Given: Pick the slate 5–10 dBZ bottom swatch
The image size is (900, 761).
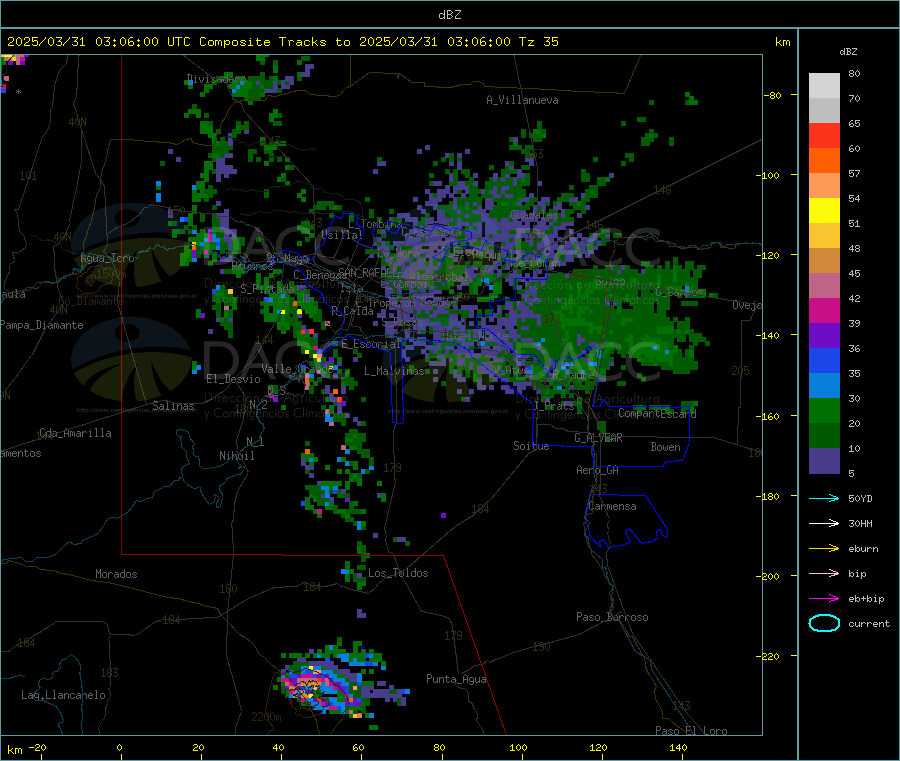Looking at the screenshot, I should (824, 461).
